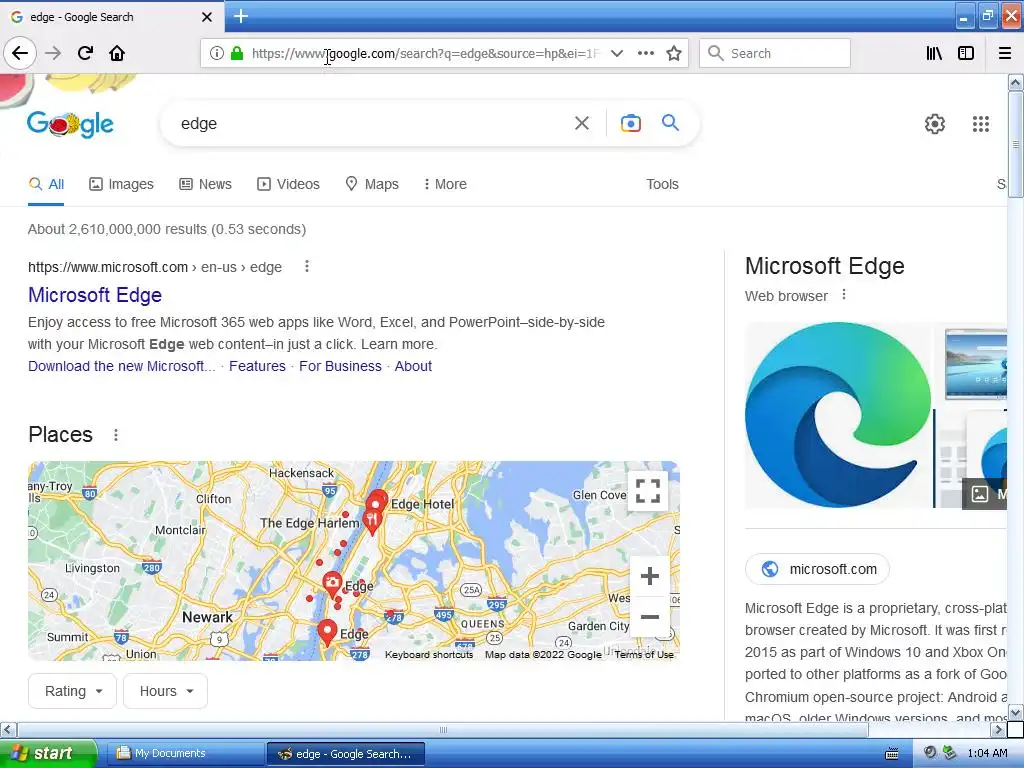The width and height of the screenshot is (1024, 768).
Task: Expand the Rating filter dropdown
Action: click(72, 691)
